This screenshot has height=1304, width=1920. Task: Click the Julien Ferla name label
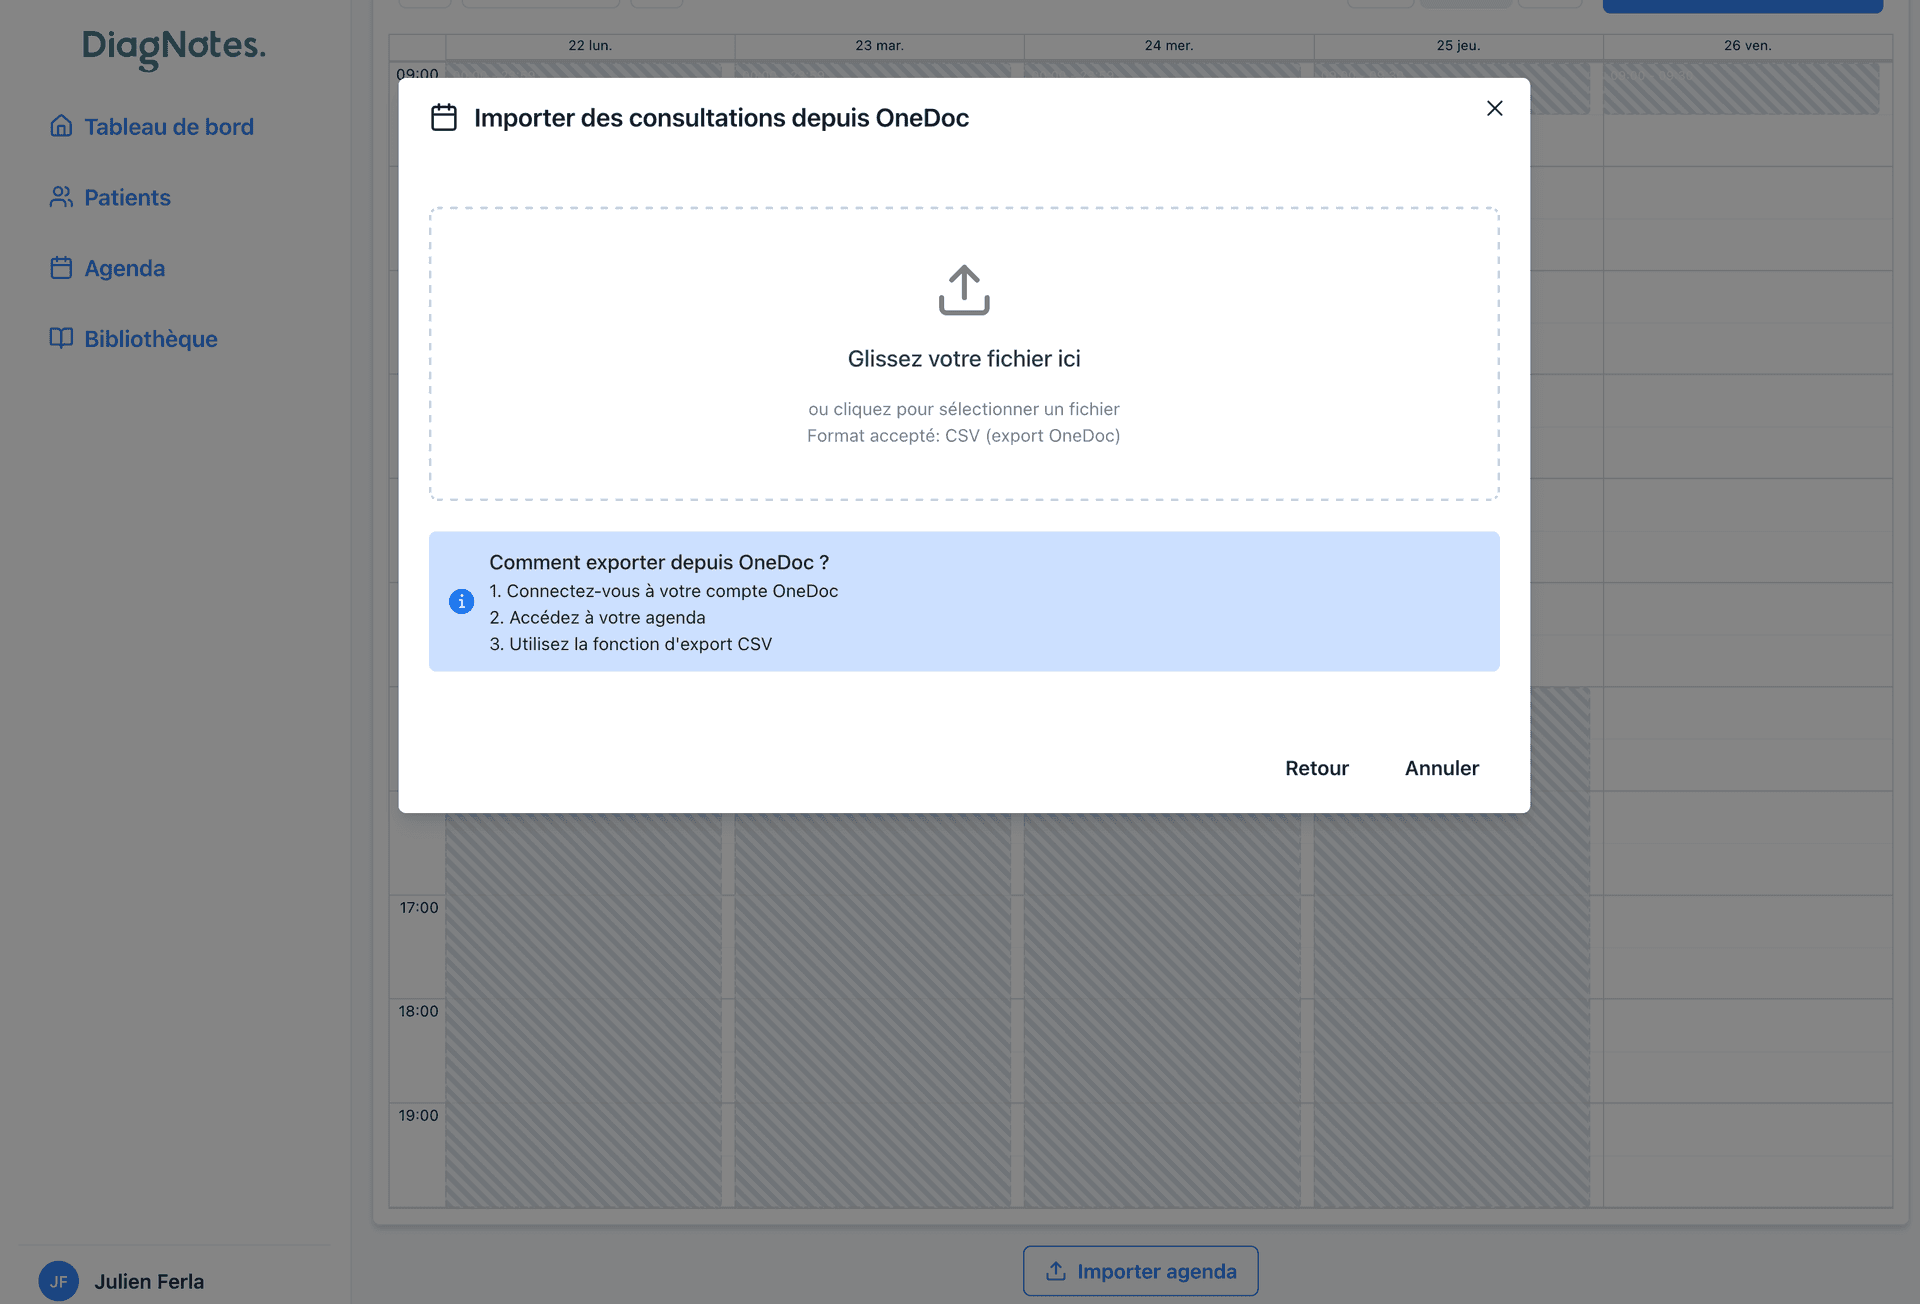(148, 1281)
